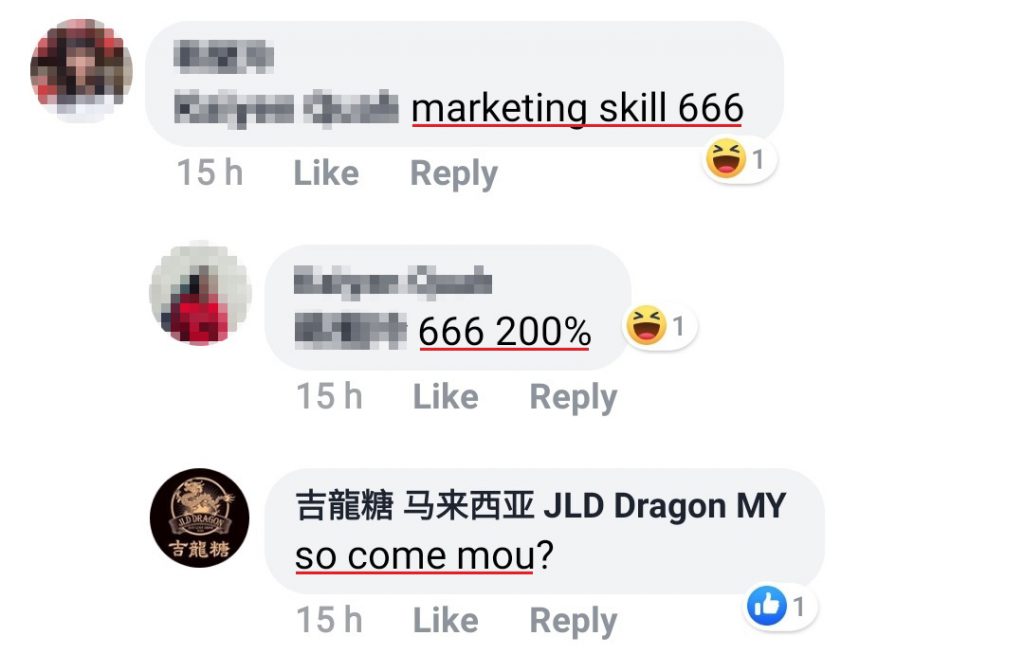Click the laughing reaction on marketing skill comment
The image size is (1024, 654).
[726, 158]
